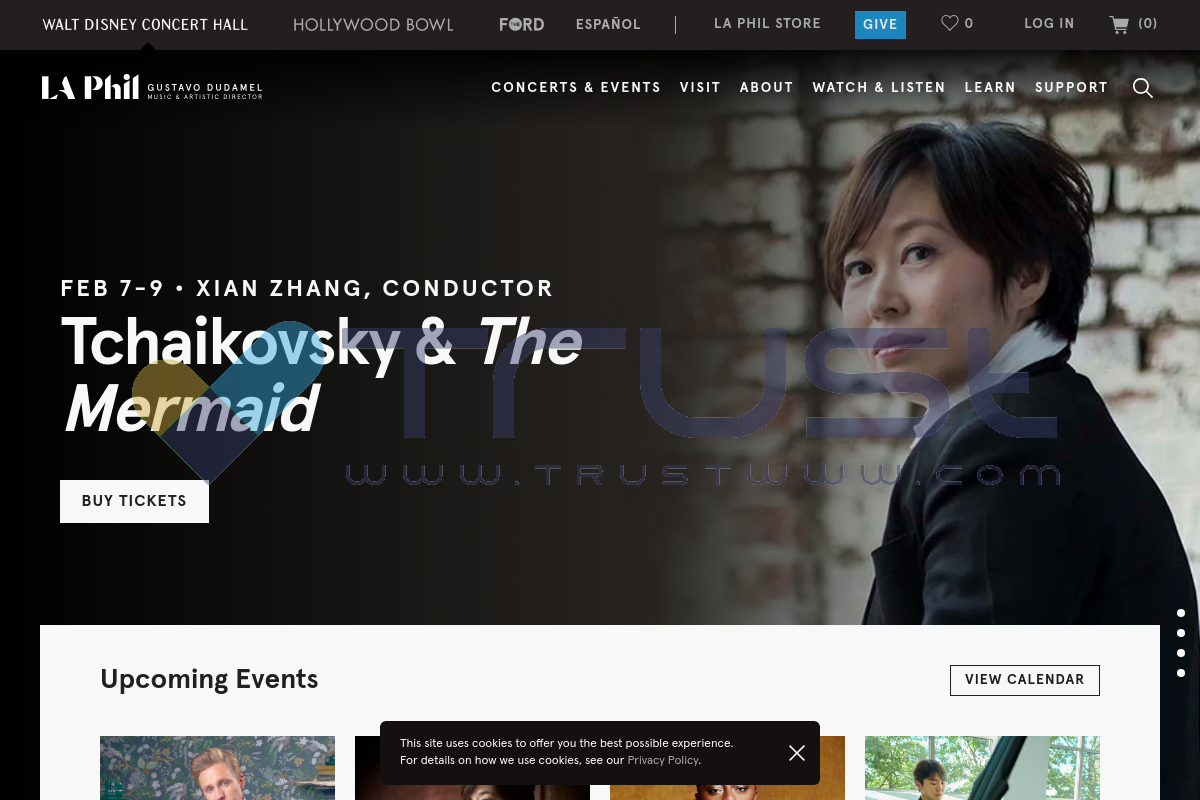Expand the Watch & Listen menu
The image size is (1200, 800).
(x=879, y=88)
